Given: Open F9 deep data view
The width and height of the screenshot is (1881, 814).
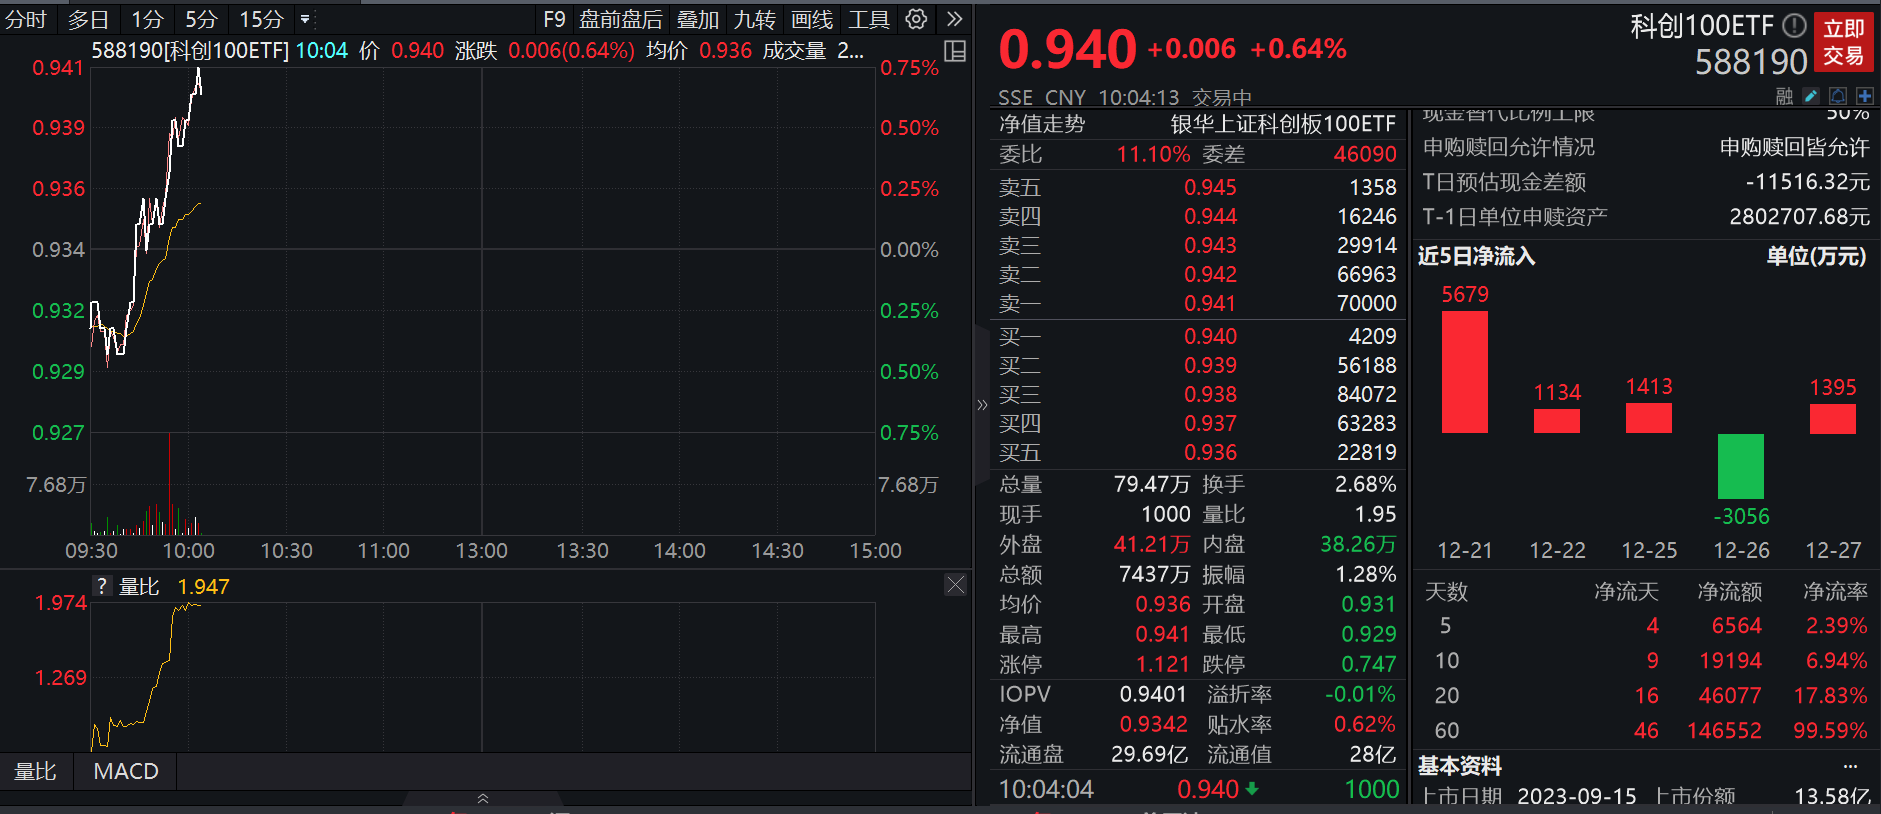Looking at the screenshot, I should 554,19.
